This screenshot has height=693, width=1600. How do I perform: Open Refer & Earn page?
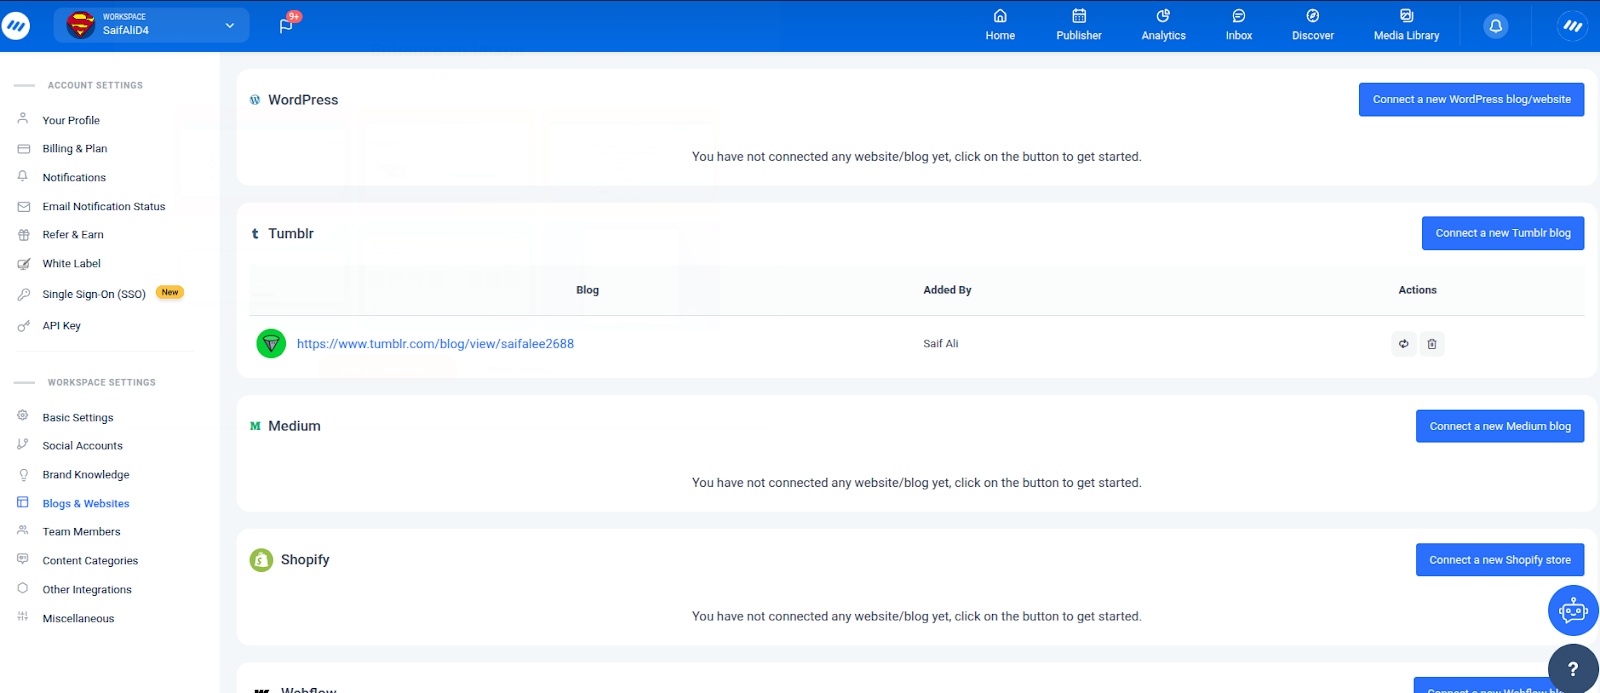[x=73, y=234]
